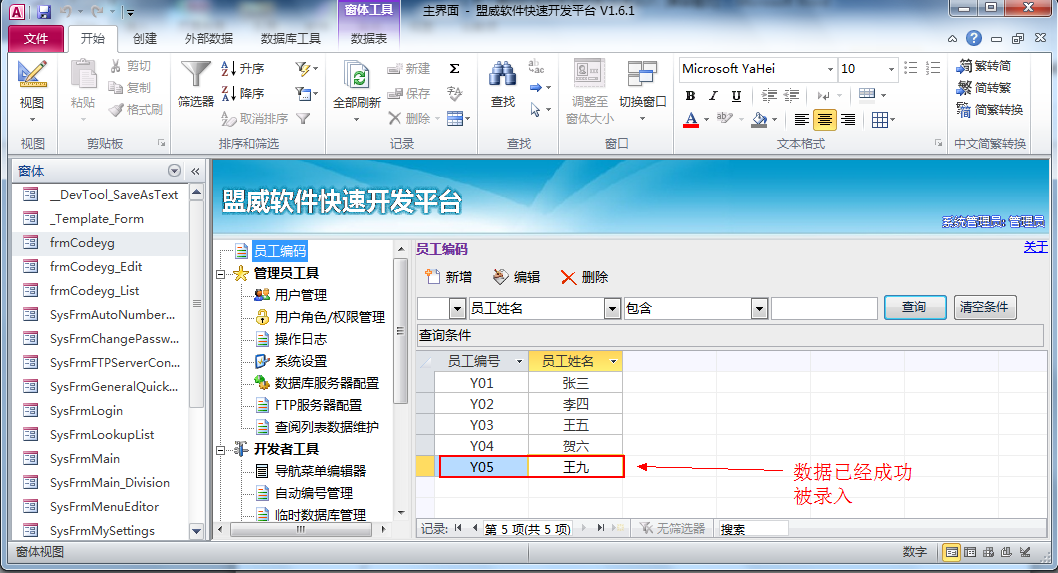Open the 视图 view switcher icon
Image resolution: width=1058 pixels, height=573 pixels.
(32, 74)
